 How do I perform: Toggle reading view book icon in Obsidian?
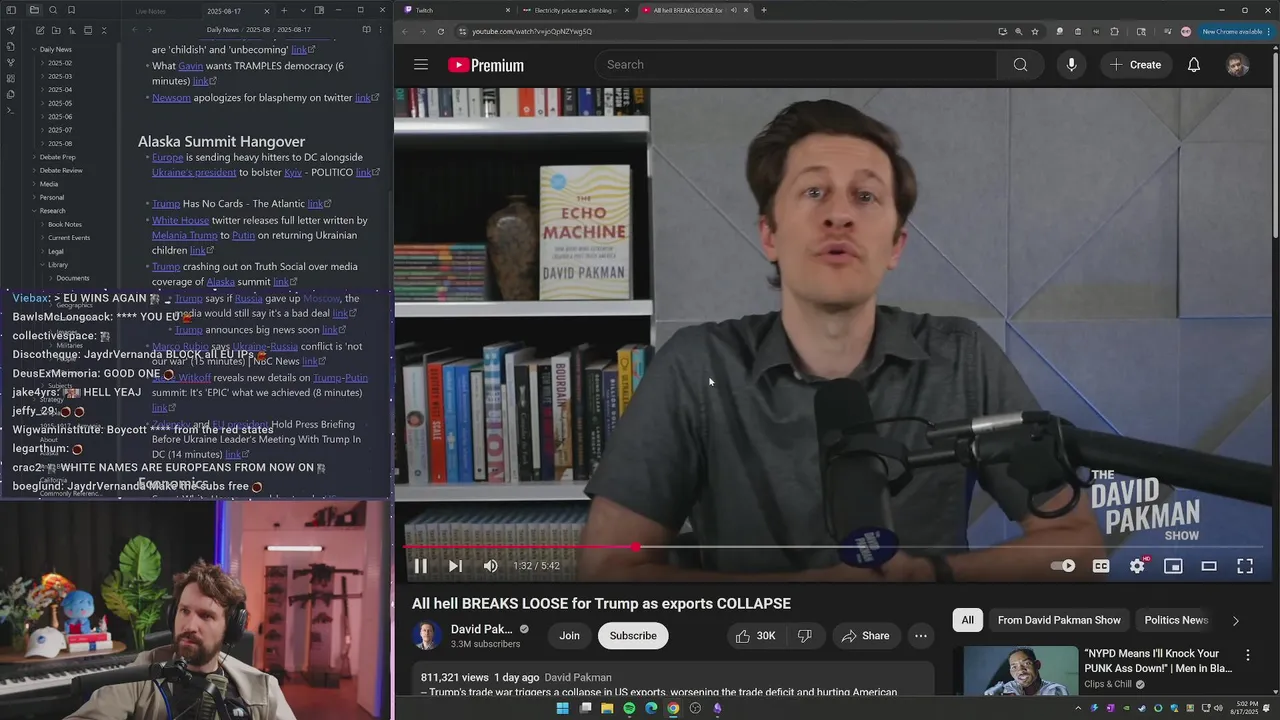[366, 30]
